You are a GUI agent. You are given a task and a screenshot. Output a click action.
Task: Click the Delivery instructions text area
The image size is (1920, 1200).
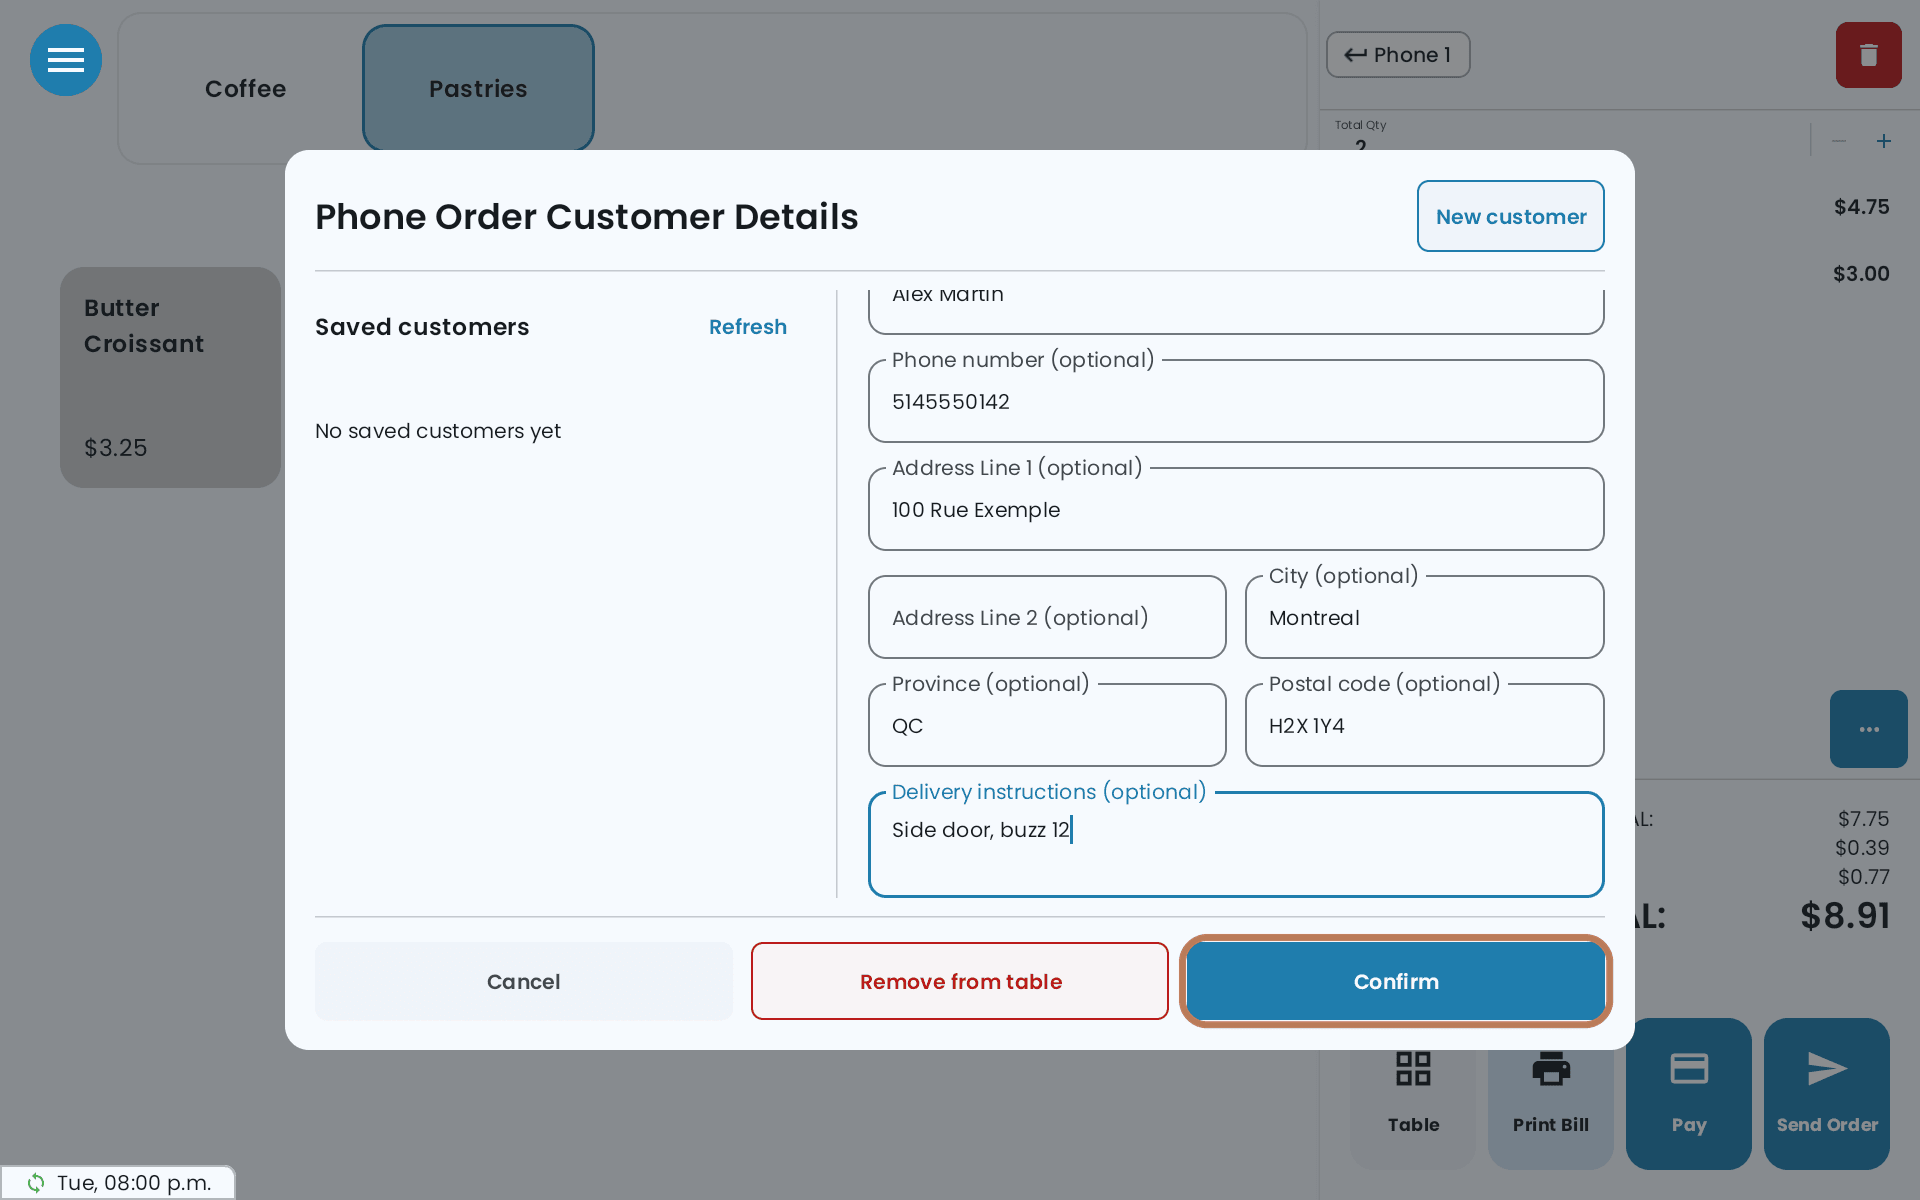[1236, 845]
